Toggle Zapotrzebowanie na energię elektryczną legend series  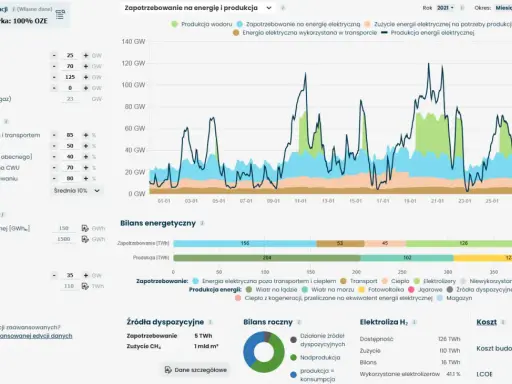[299, 24]
